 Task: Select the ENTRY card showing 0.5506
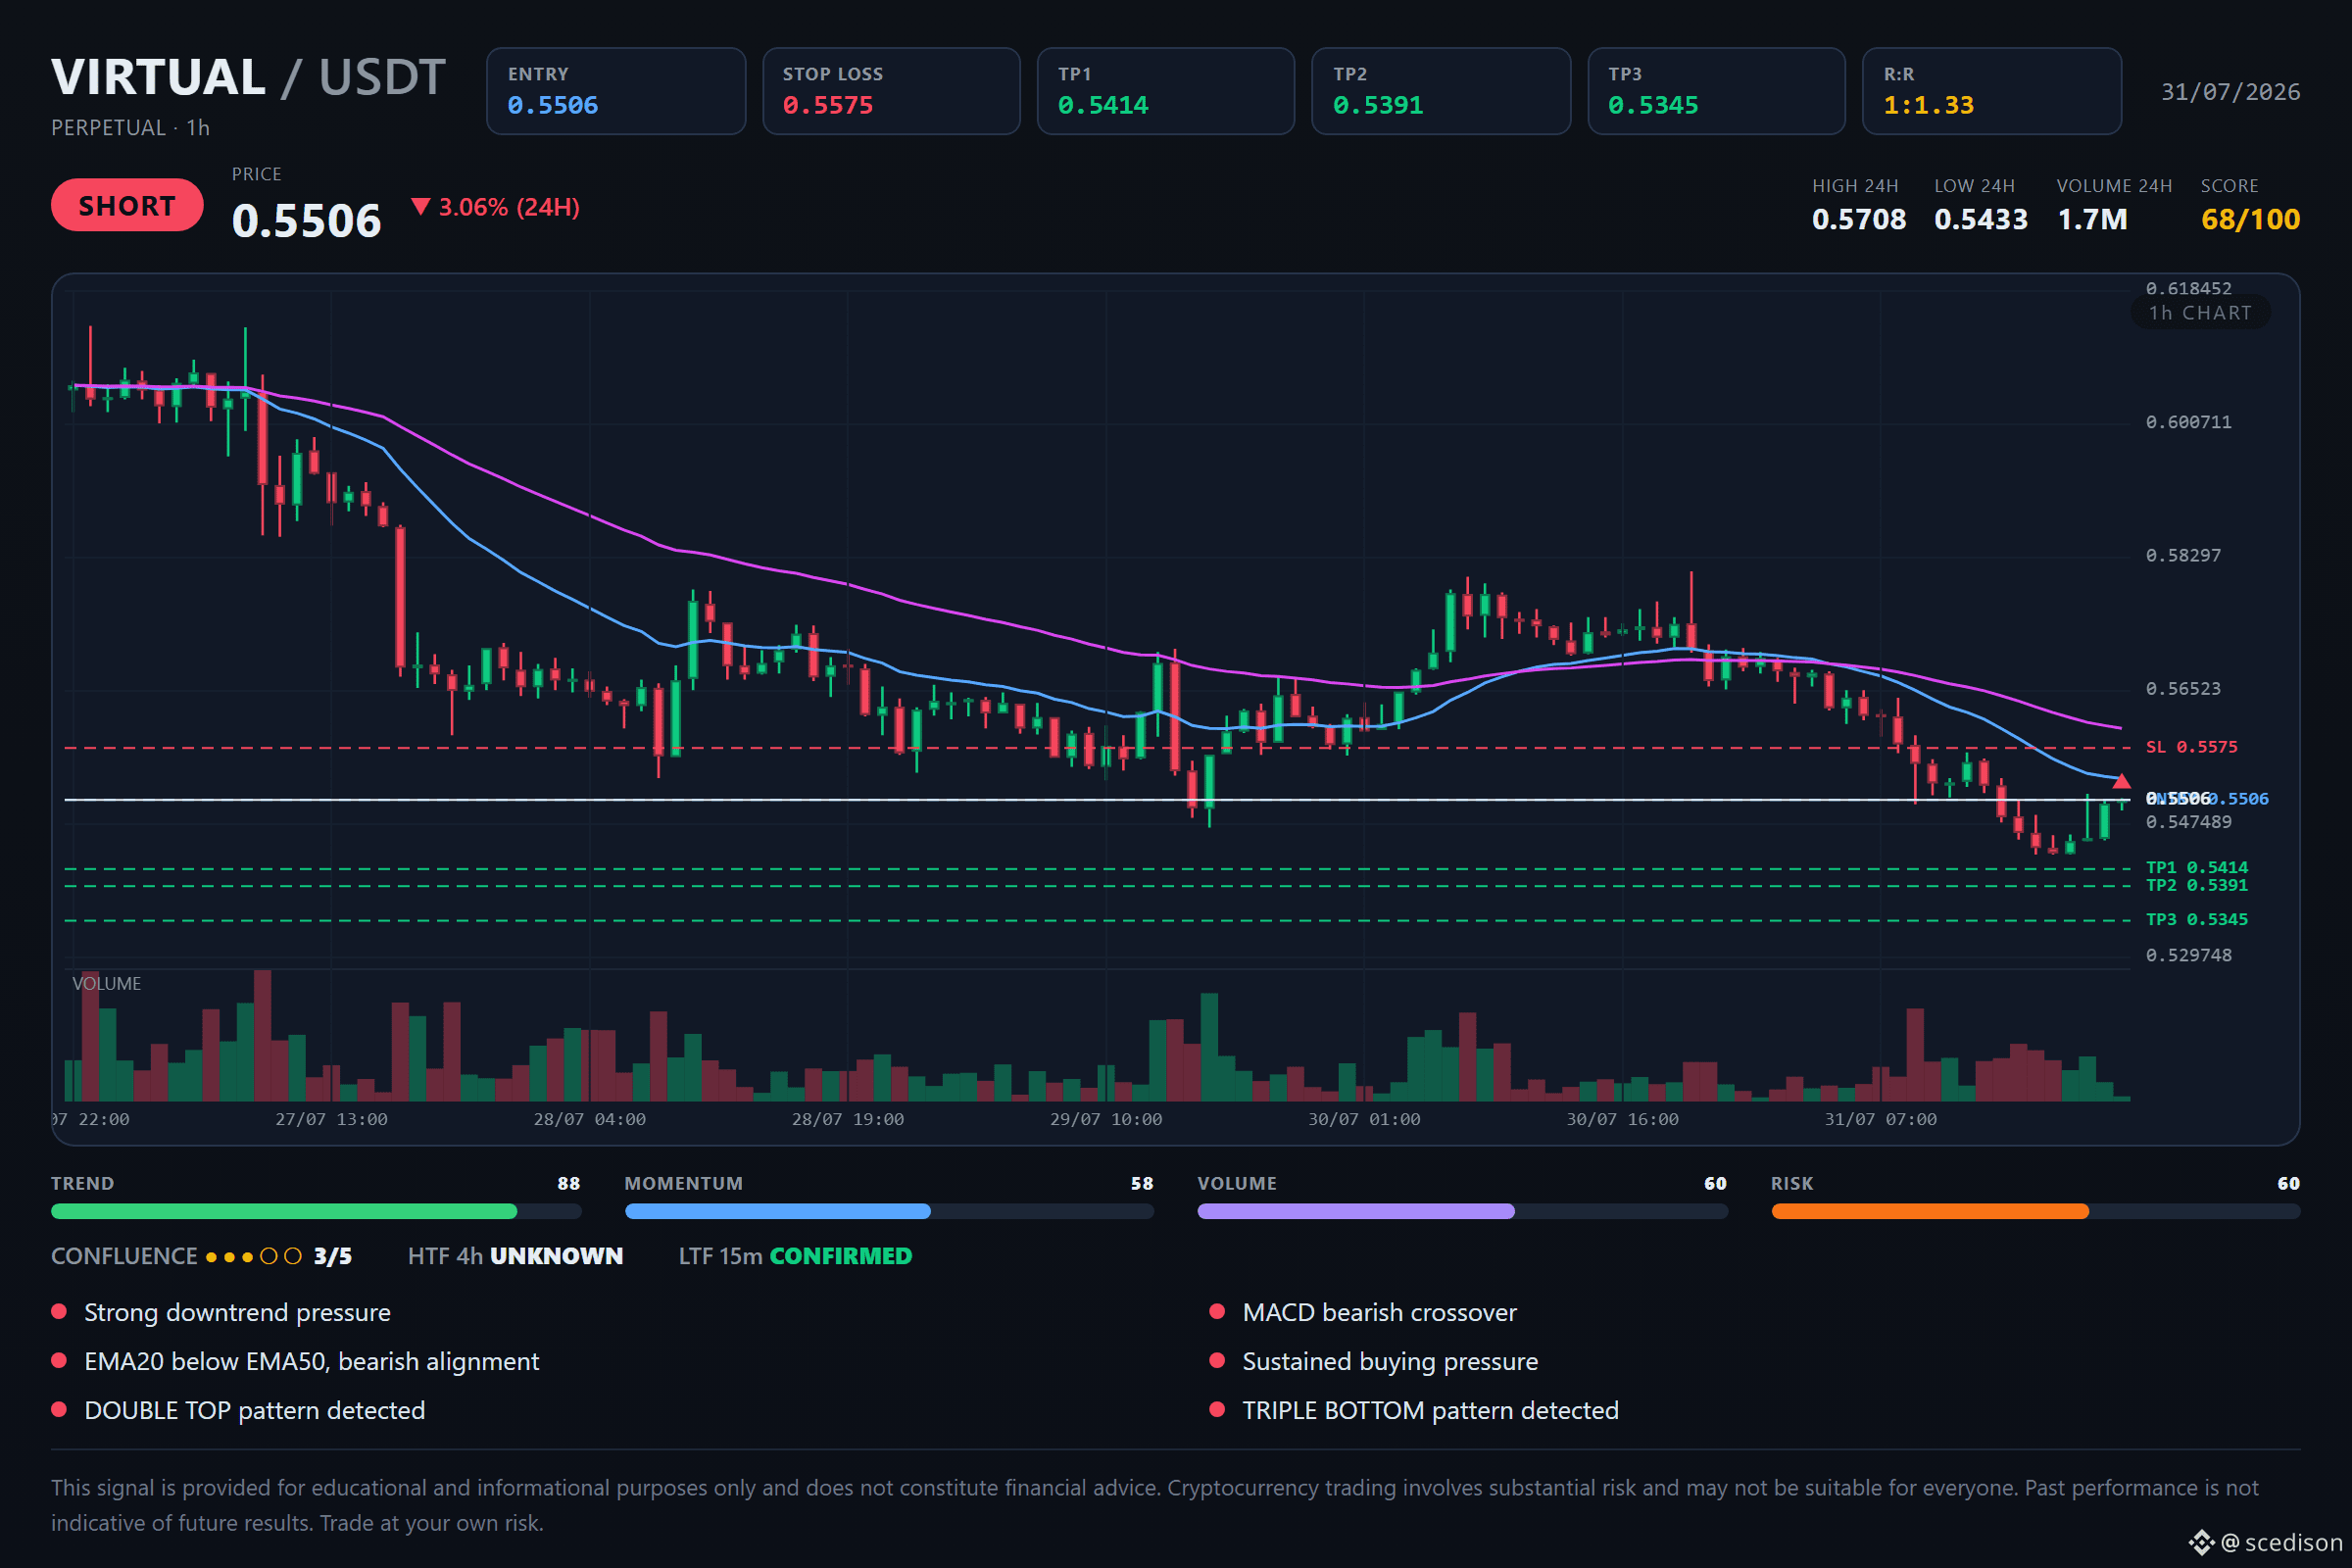[x=616, y=91]
